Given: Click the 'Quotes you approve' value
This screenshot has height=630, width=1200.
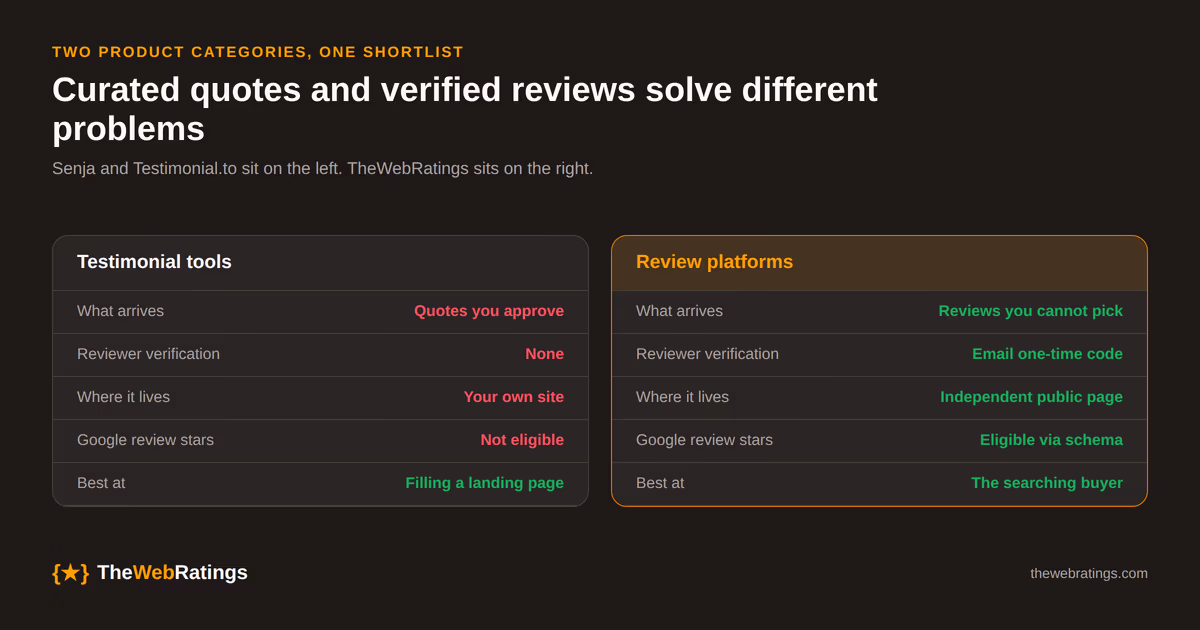Looking at the screenshot, I should click(x=489, y=311).
